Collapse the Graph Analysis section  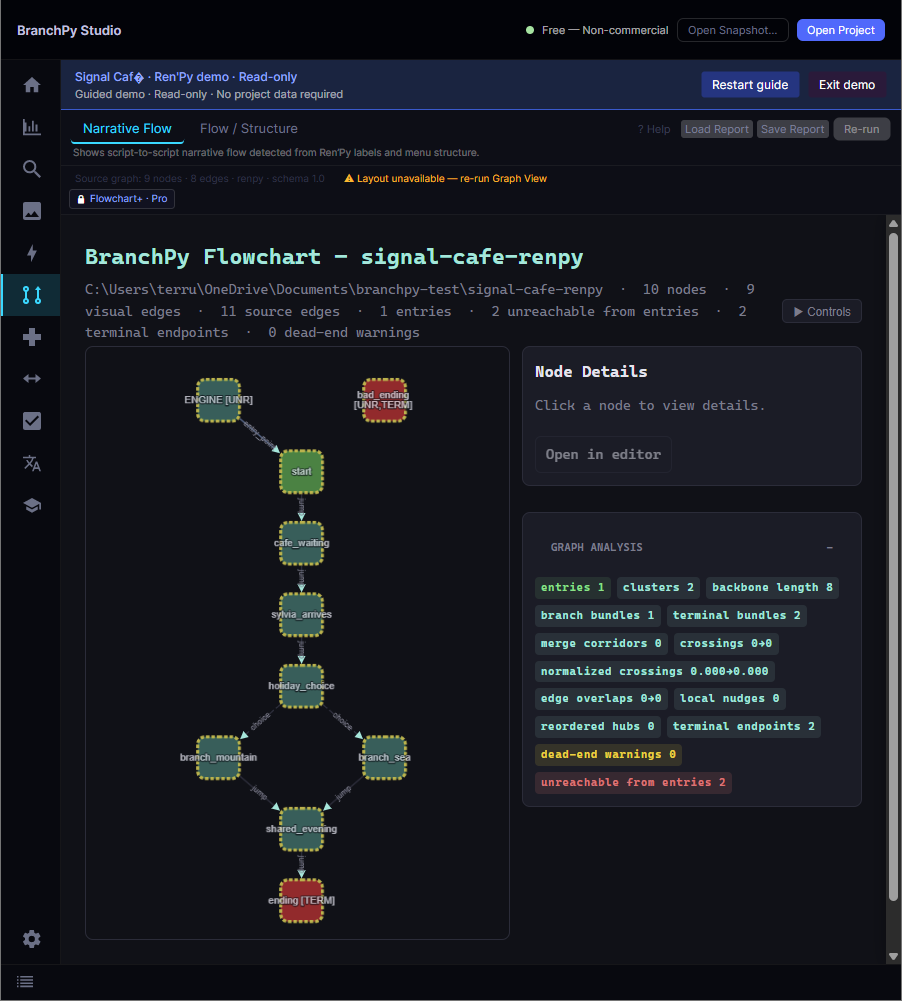(x=829, y=547)
